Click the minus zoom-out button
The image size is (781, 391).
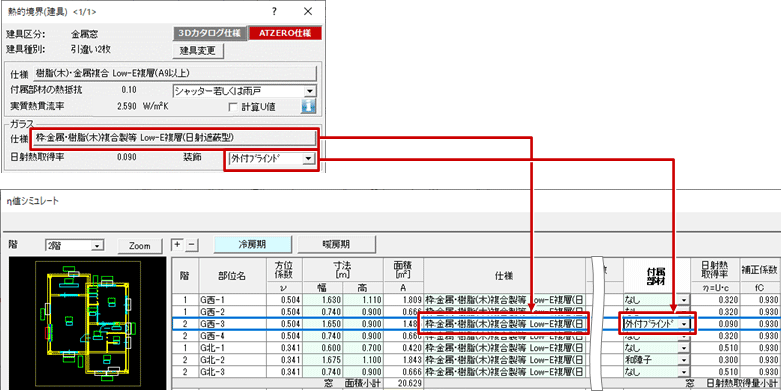coord(193,245)
